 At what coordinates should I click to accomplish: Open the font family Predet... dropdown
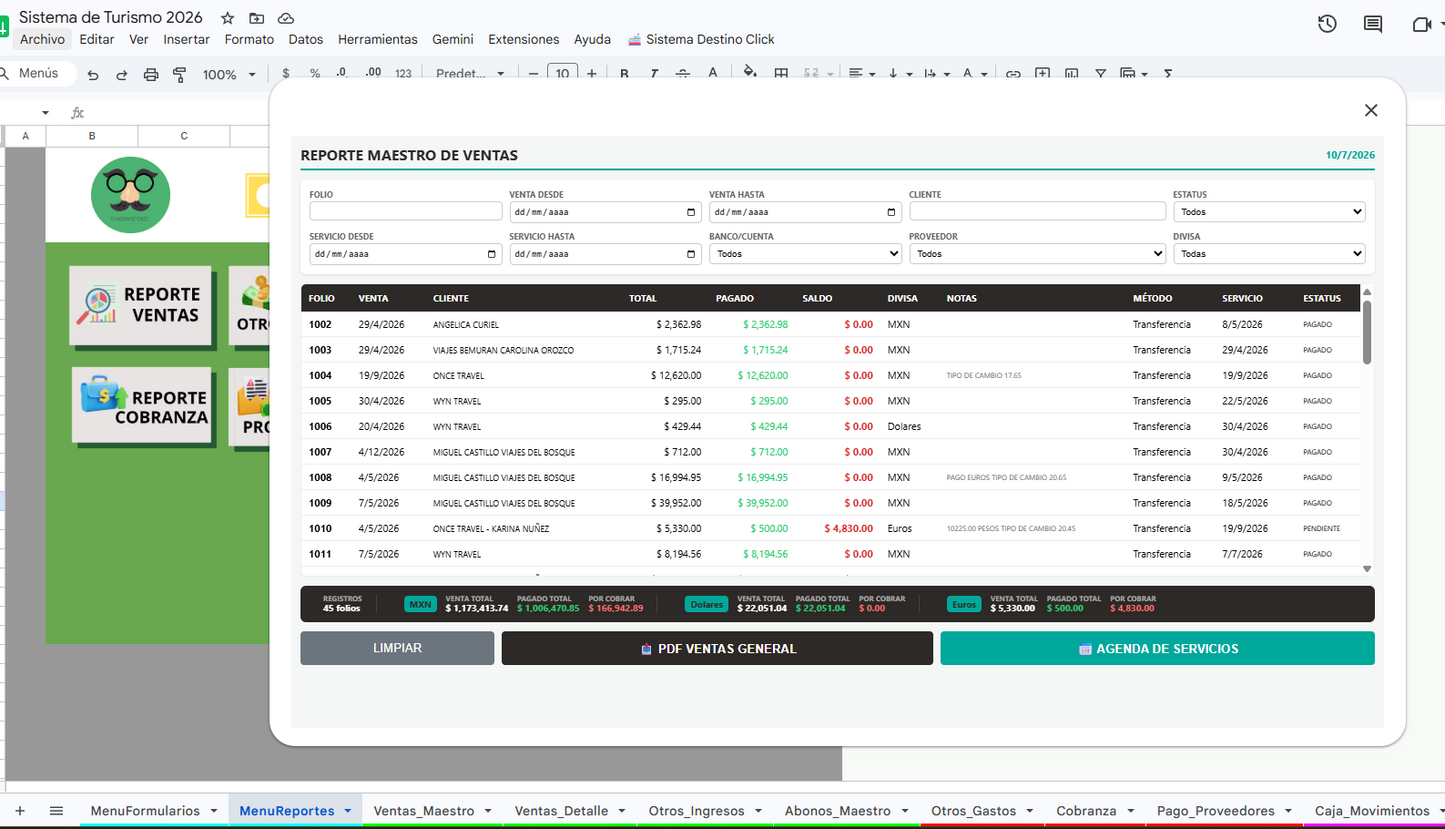click(x=470, y=73)
